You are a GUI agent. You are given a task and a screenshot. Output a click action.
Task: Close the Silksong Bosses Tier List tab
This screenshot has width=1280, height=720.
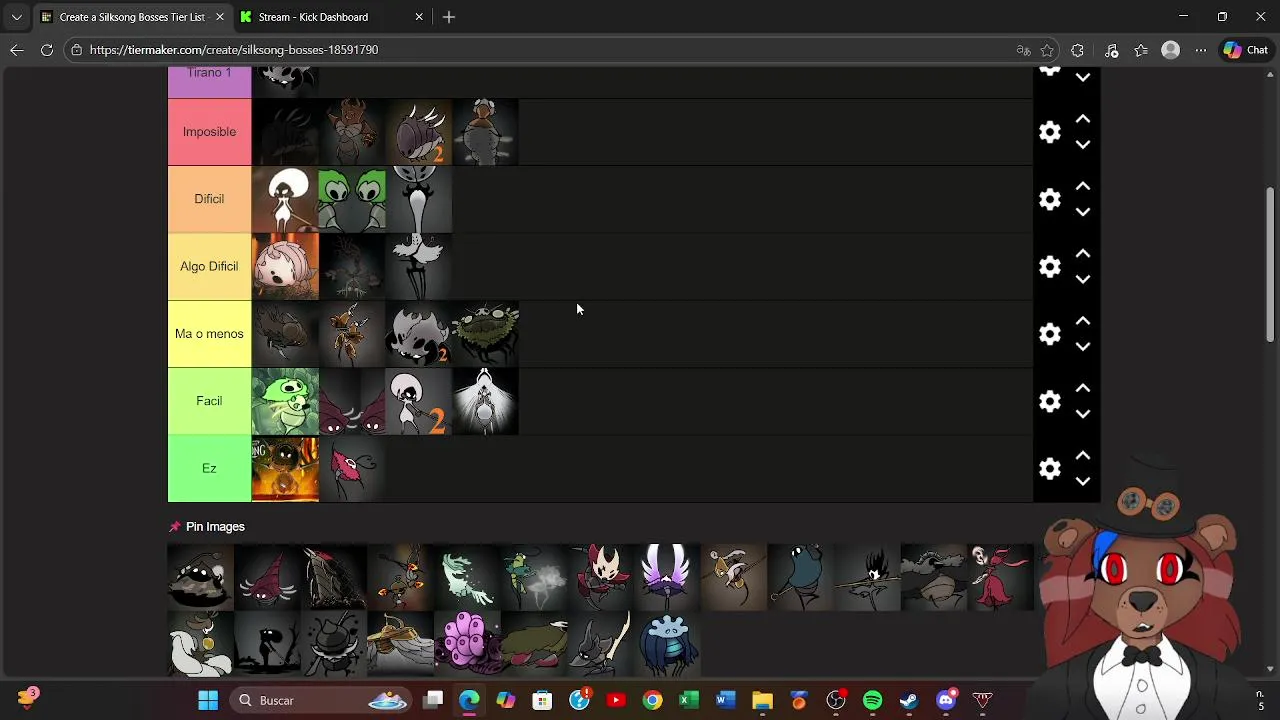click(x=220, y=17)
